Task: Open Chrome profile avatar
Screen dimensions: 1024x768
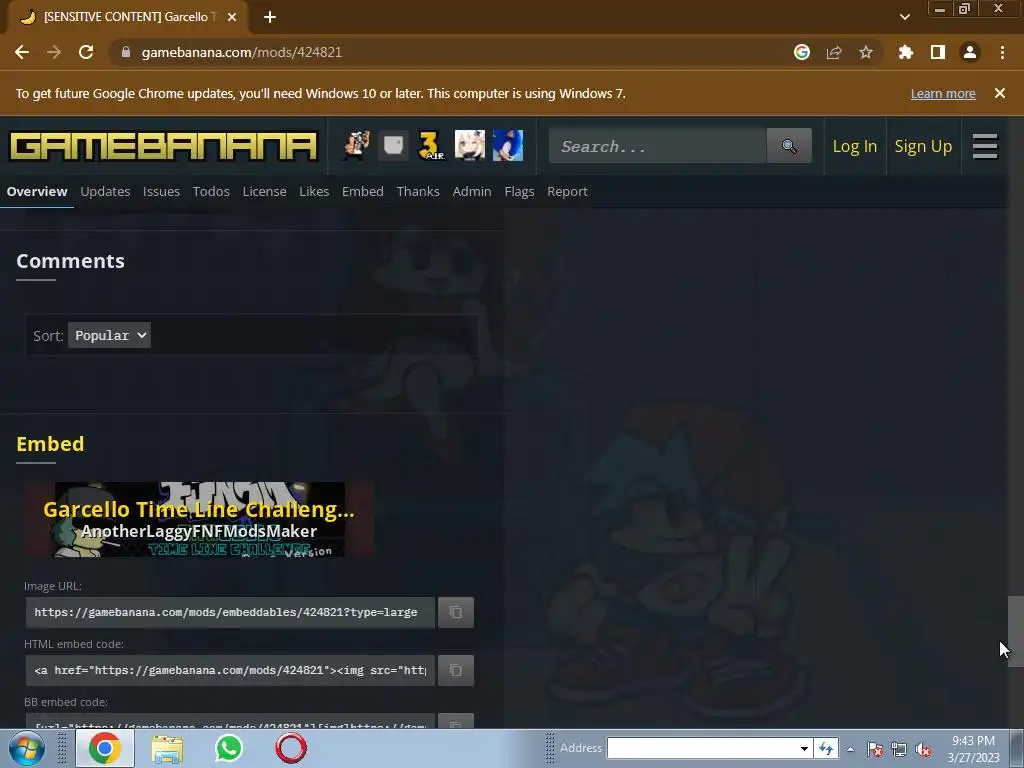Action: click(x=970, y=52)
